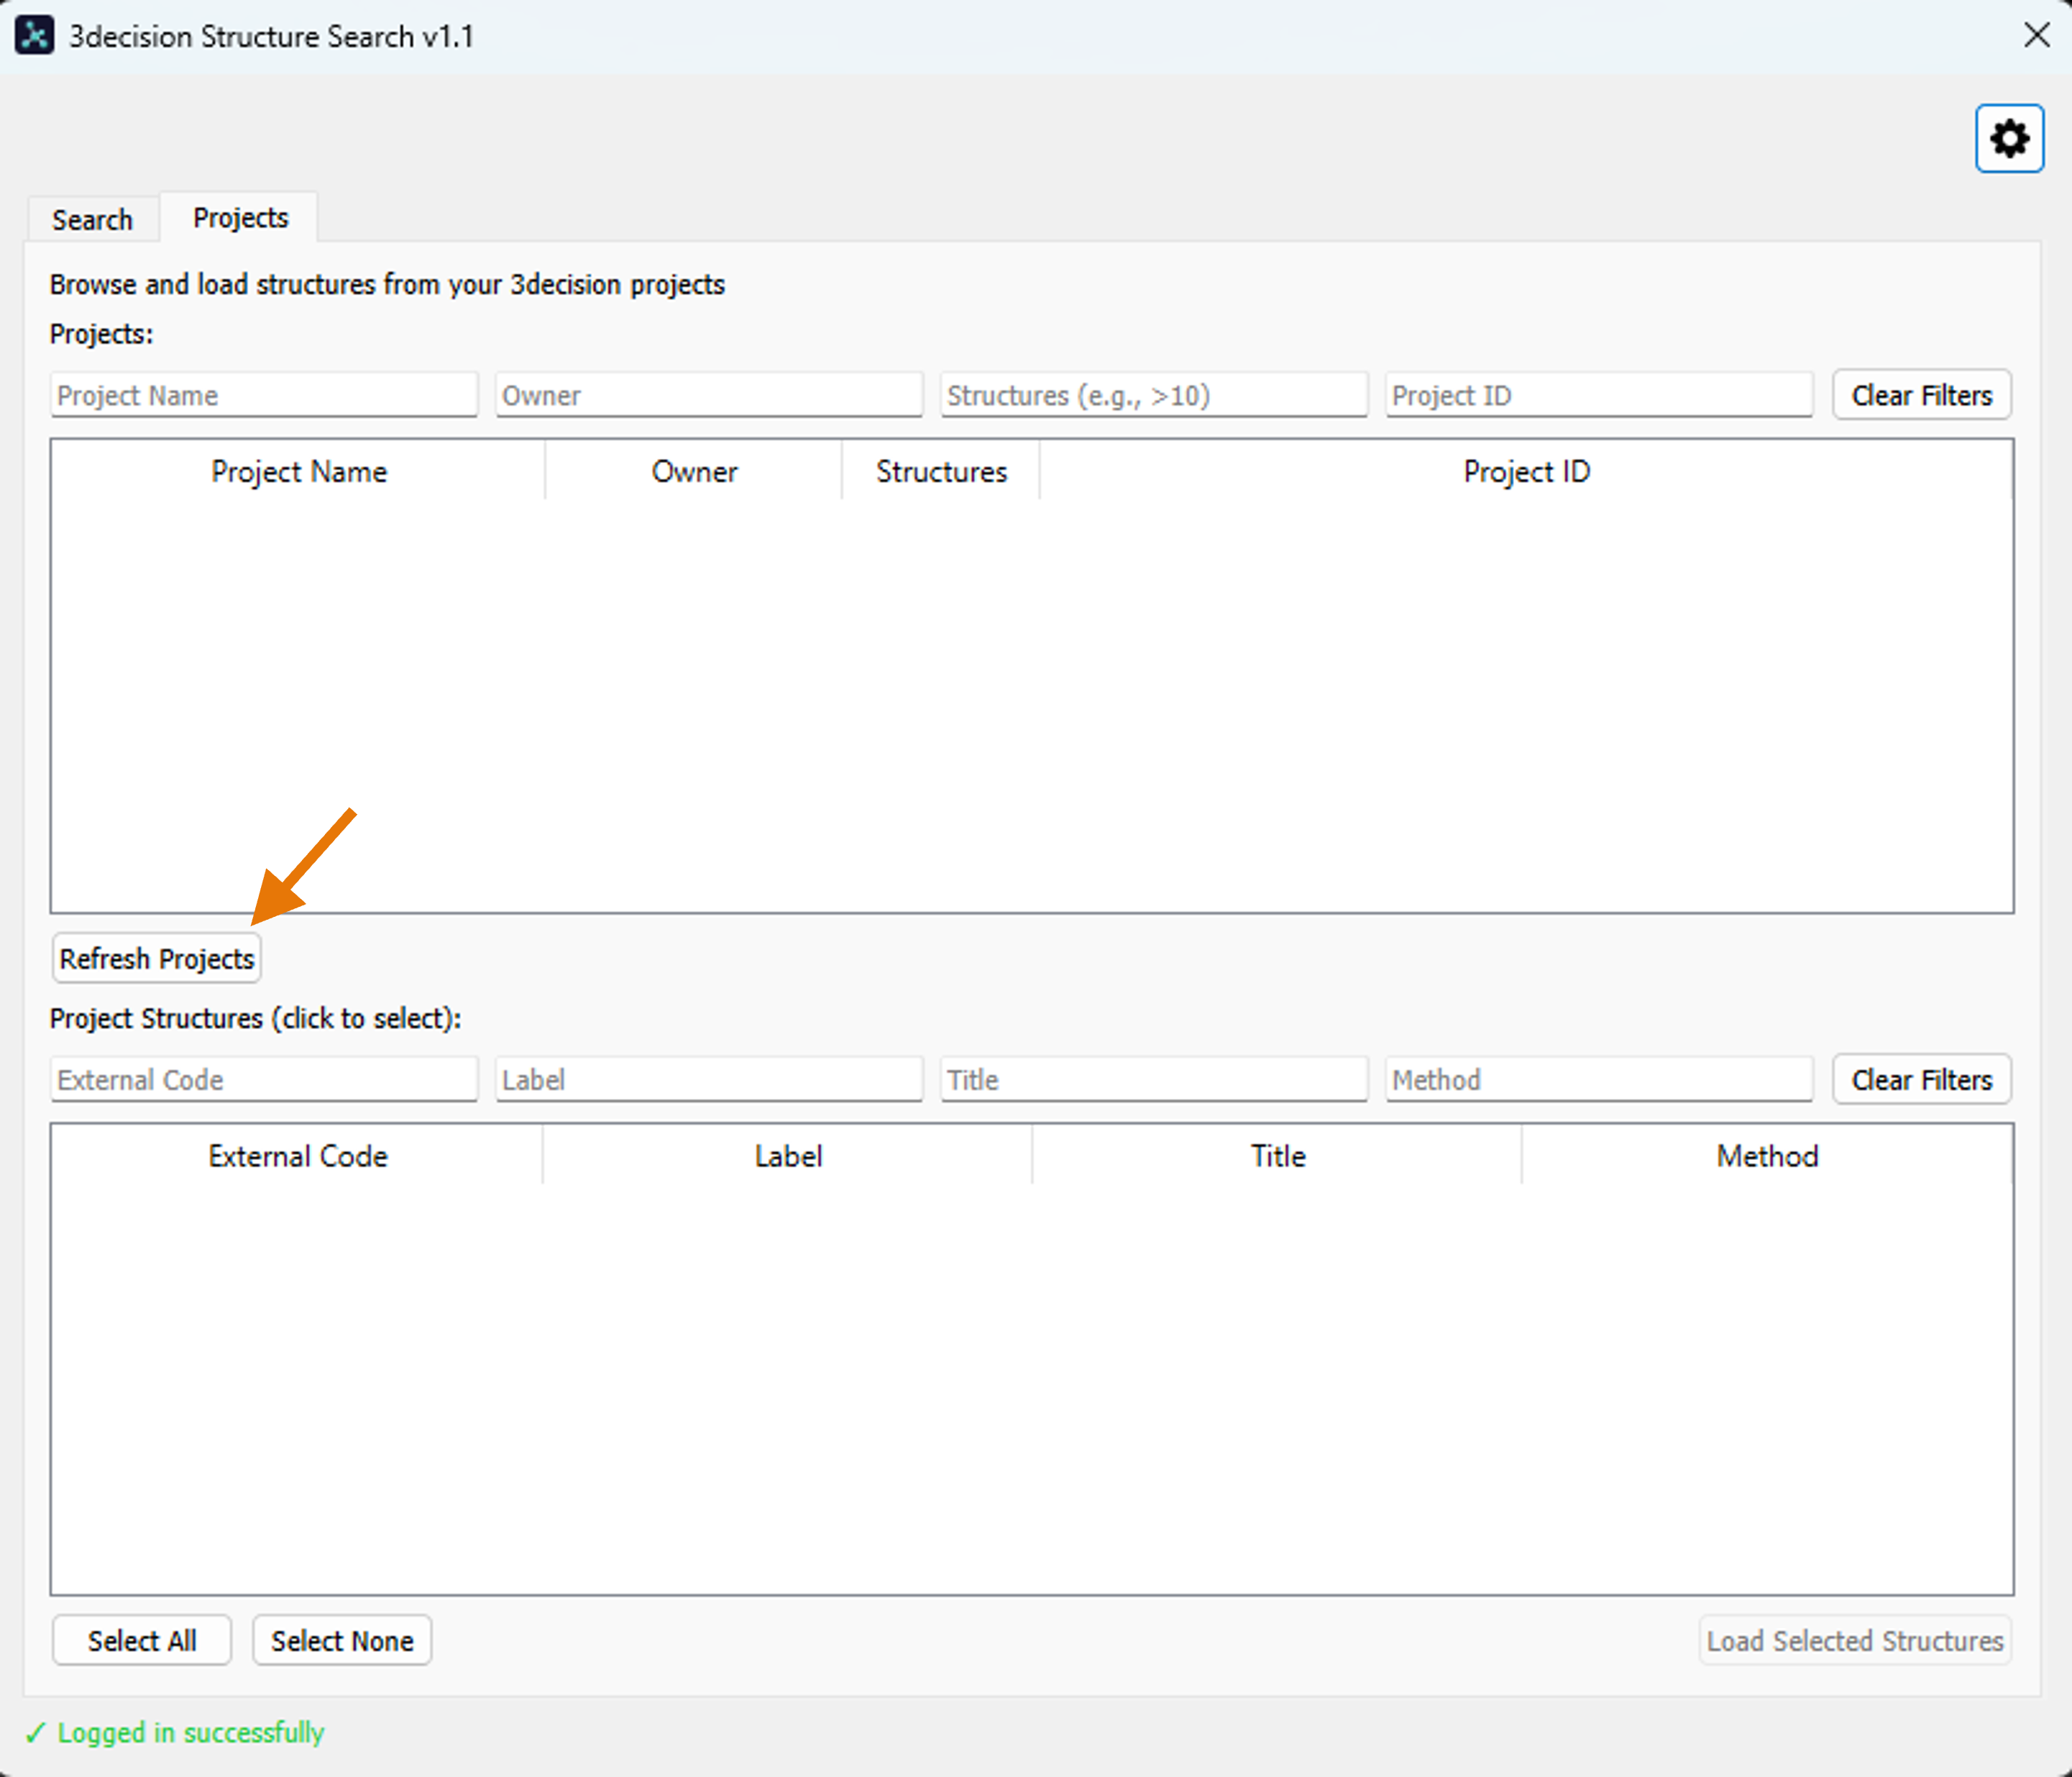
Task: Focus the Structures count filter field
Action: click(1153, 395)
